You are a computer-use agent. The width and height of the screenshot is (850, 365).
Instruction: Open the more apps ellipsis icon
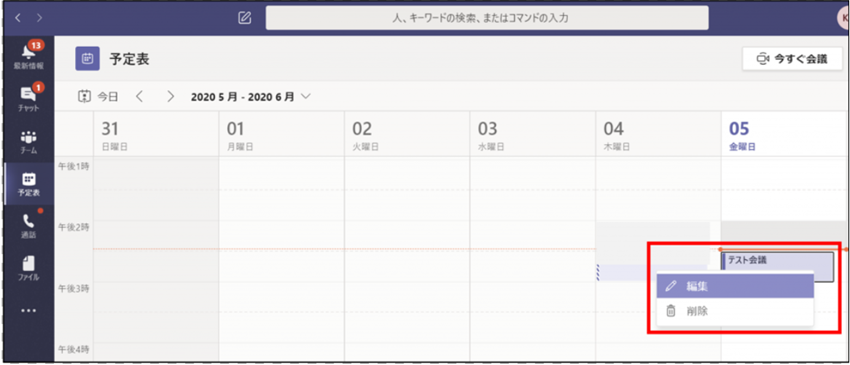pyautogui.click(x=29, y=311)
